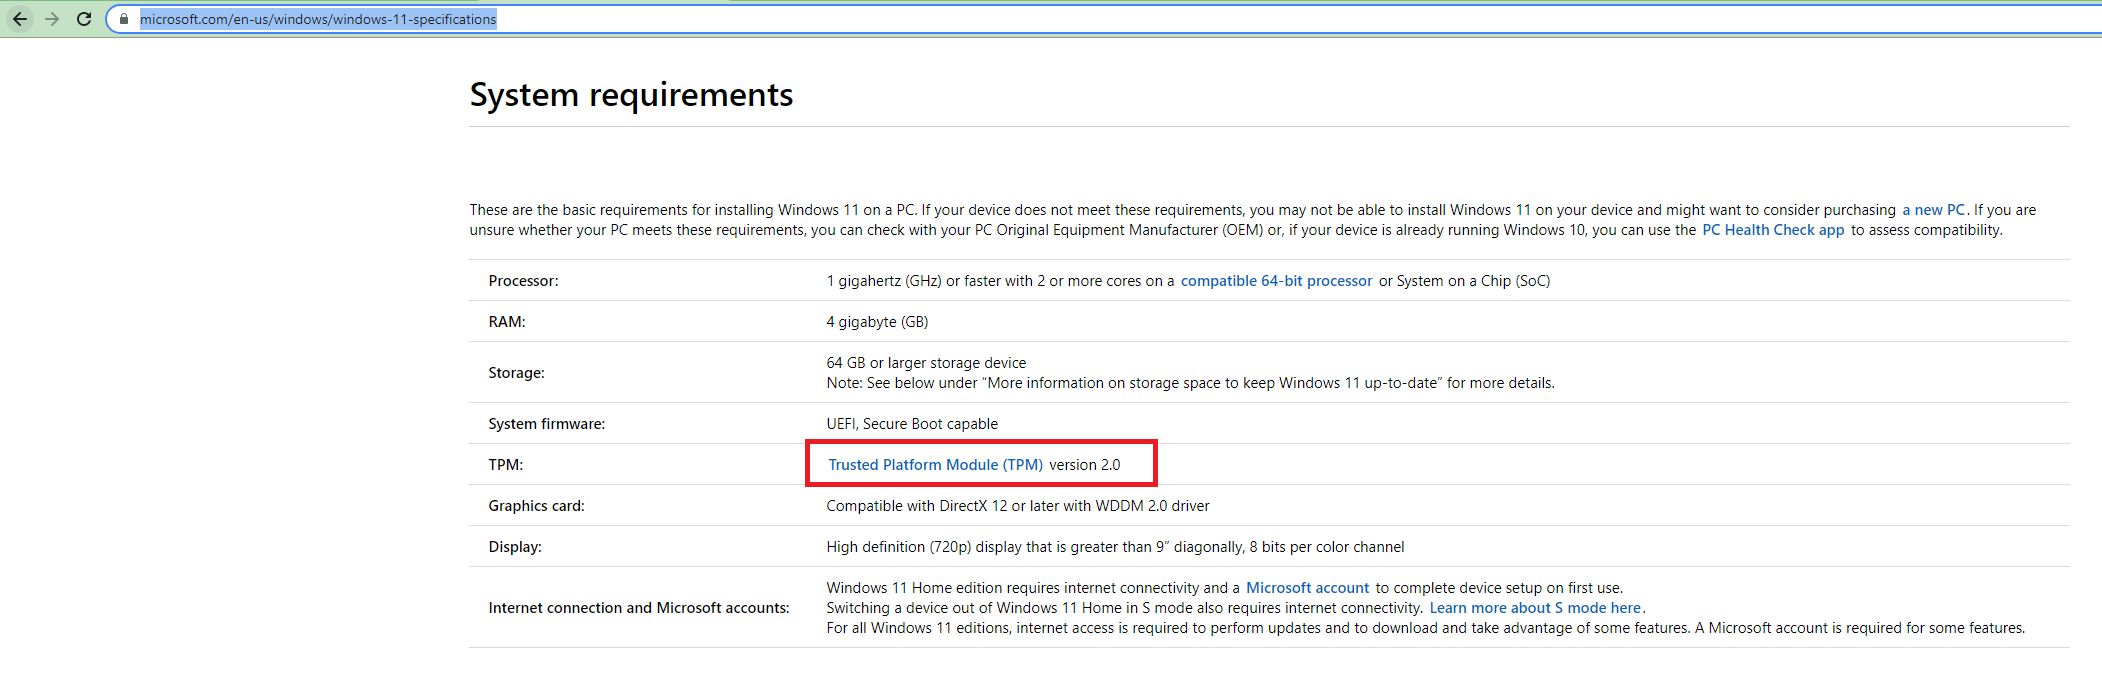This screenshot has height=685, width=2102.
Task: Click the TPM row label
Action: pyautogui.click(x=506, y=465)
